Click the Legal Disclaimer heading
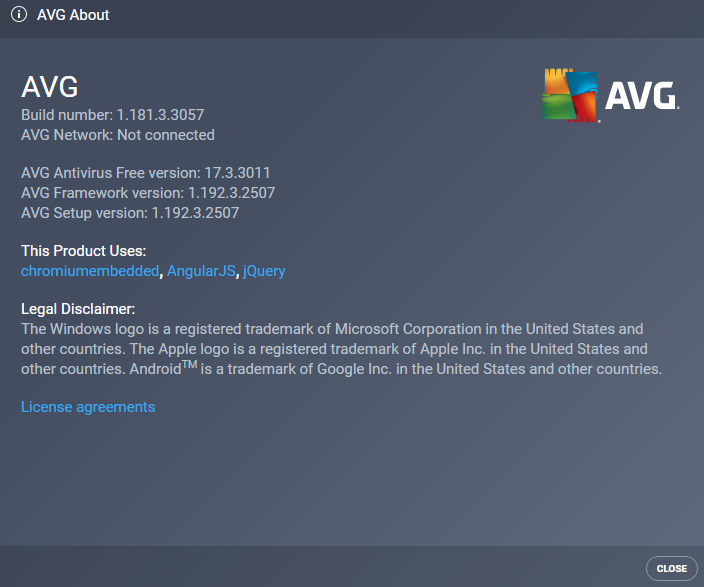This screenshot has width=704, height=587. pos(78,309)
